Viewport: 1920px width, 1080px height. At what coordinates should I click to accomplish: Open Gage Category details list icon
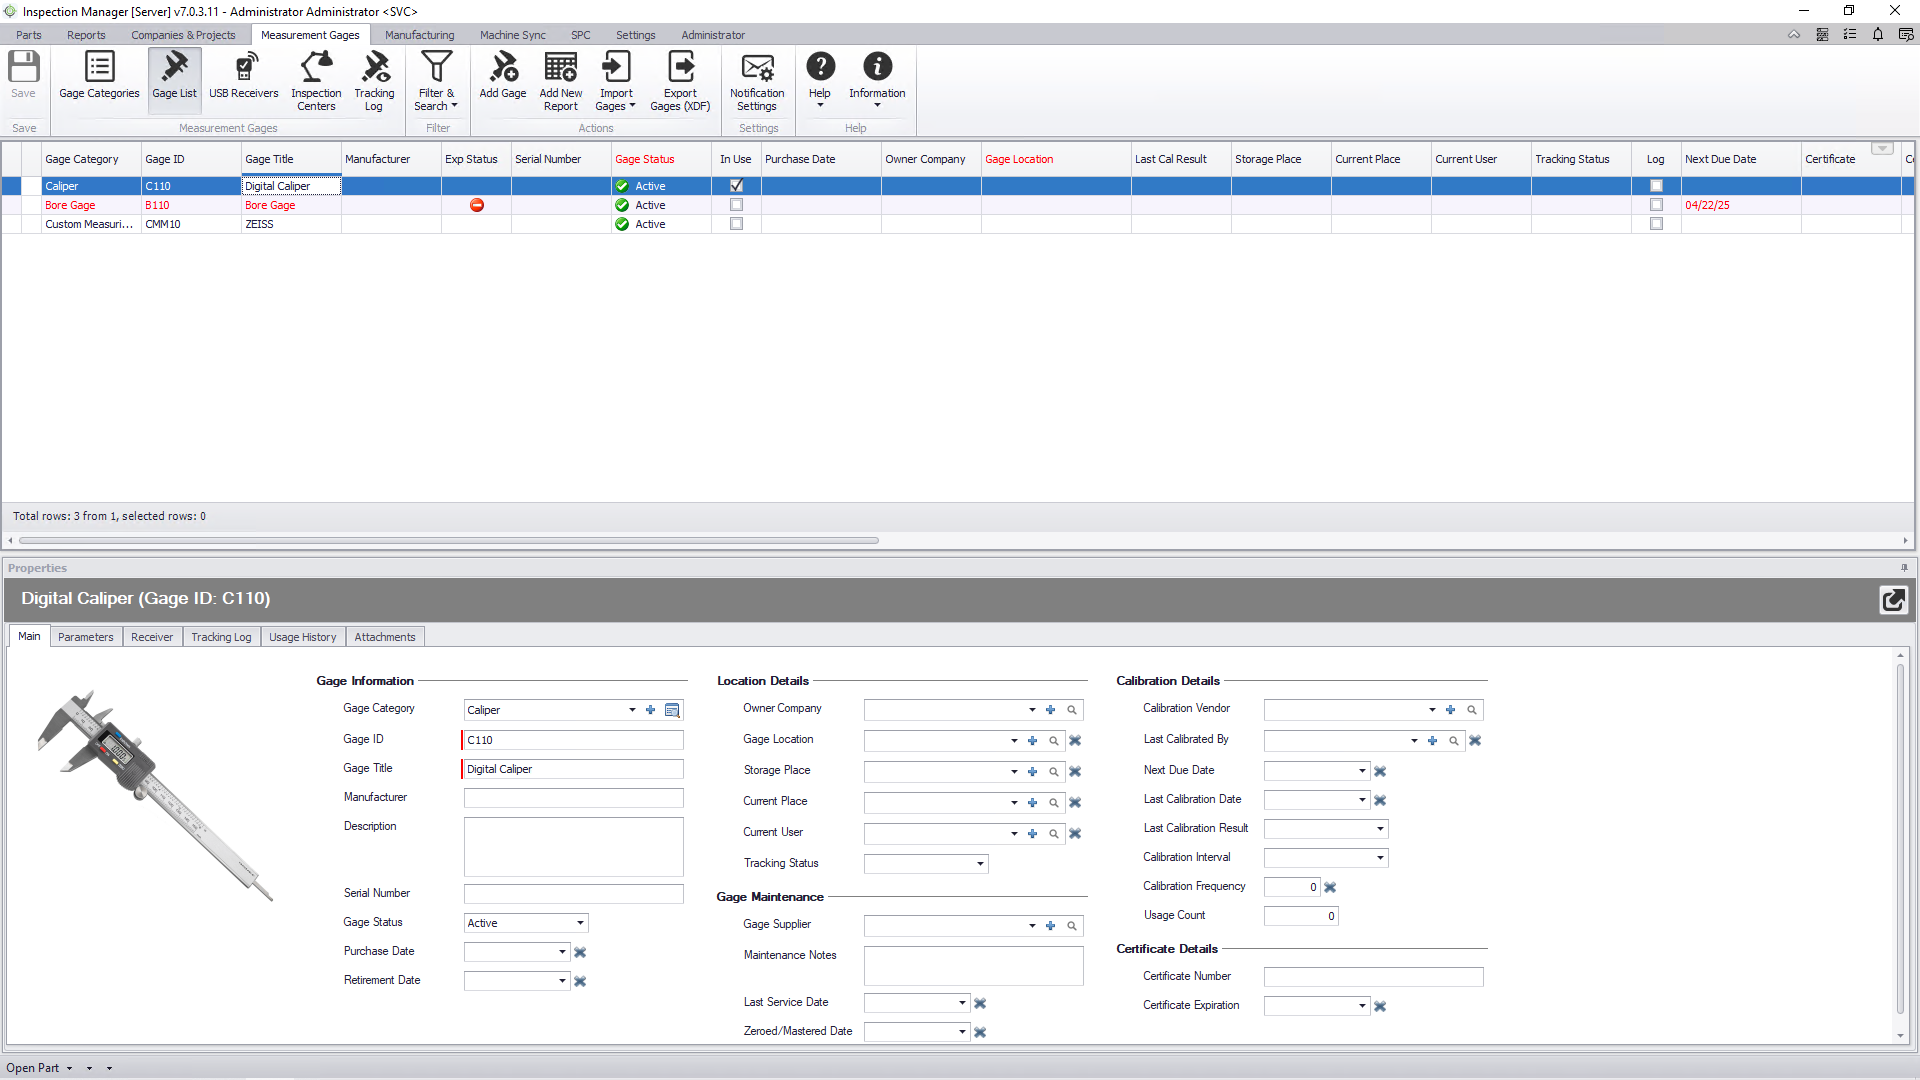(x=672, y=710)
